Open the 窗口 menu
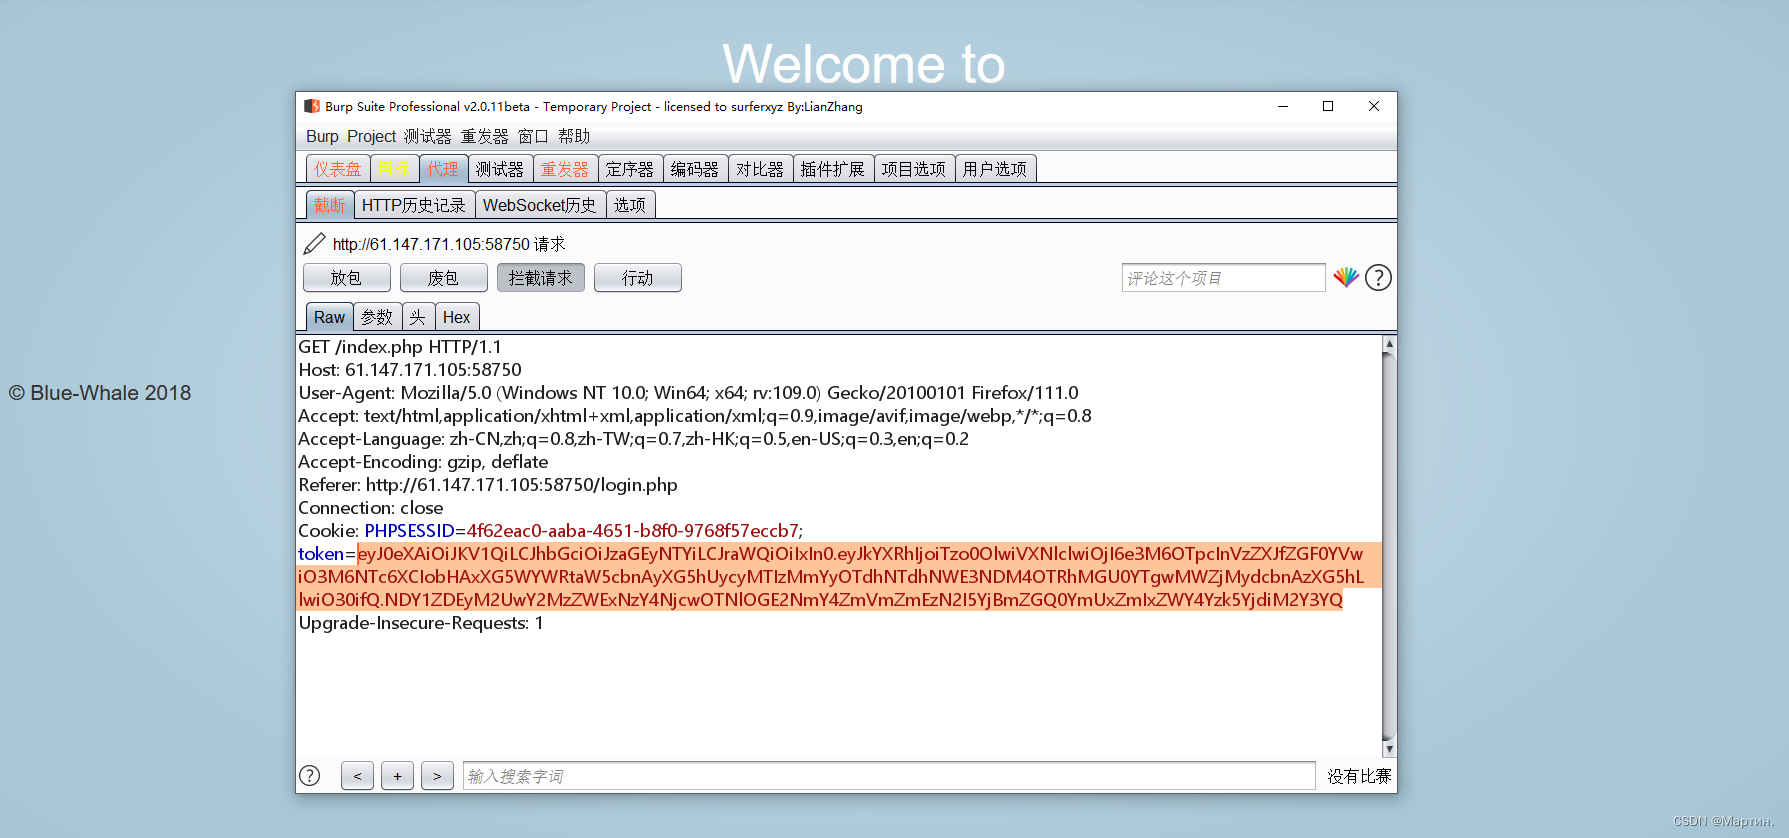This screenshot has width=1789, height=838. click(x=533, y=136)
